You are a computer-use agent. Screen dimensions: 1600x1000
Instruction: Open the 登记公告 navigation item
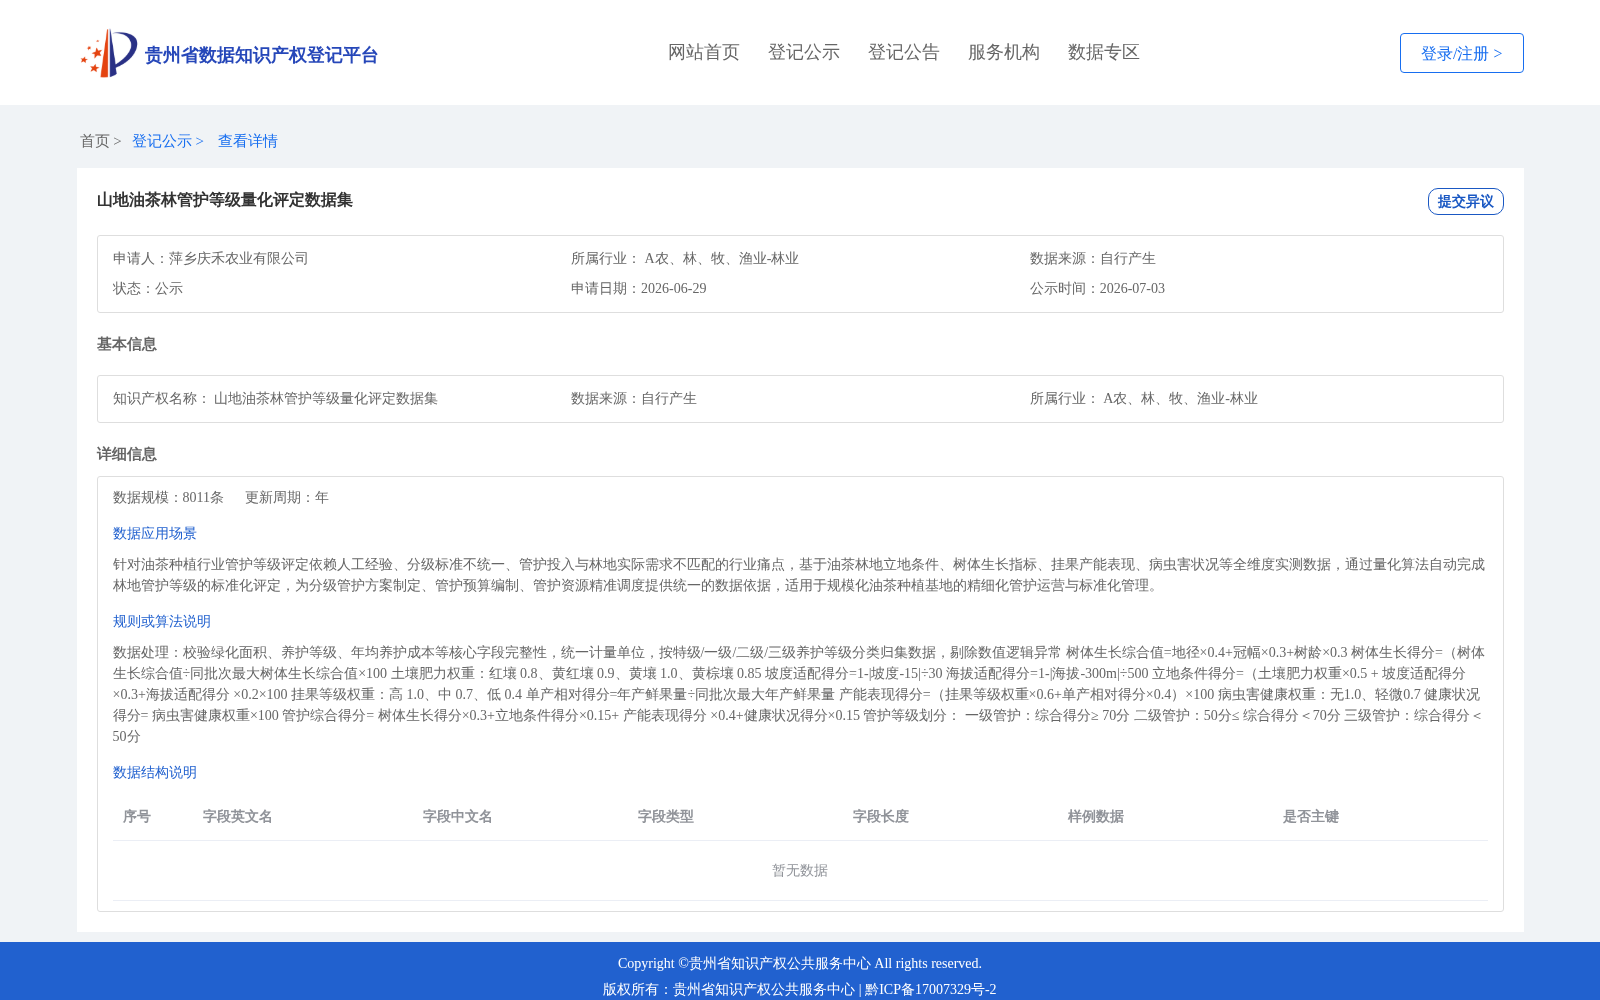point(904,52)
